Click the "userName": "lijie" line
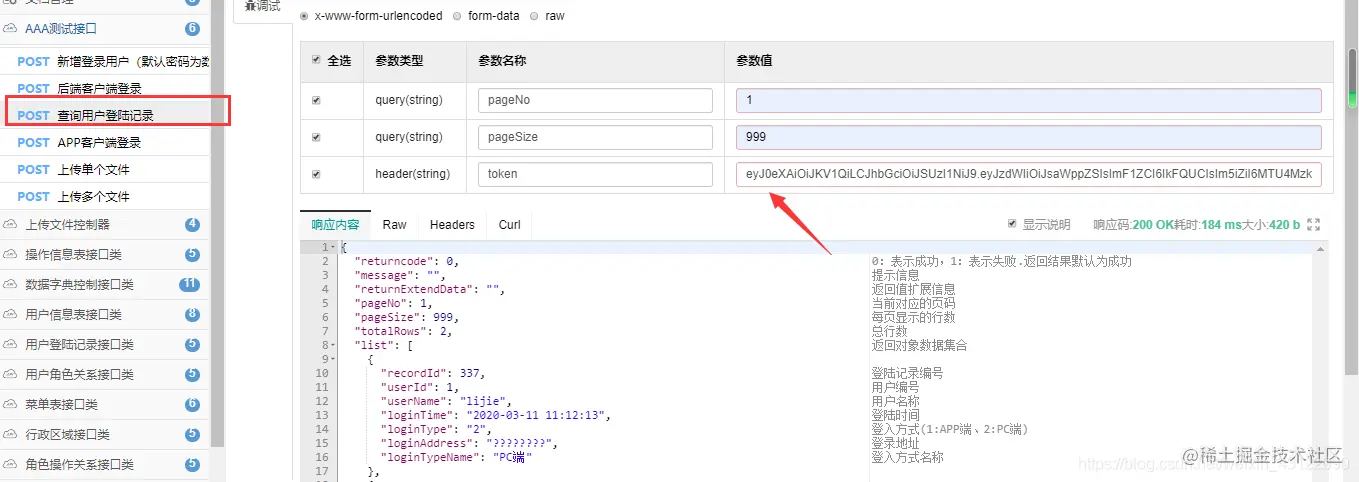 point(446,401)
